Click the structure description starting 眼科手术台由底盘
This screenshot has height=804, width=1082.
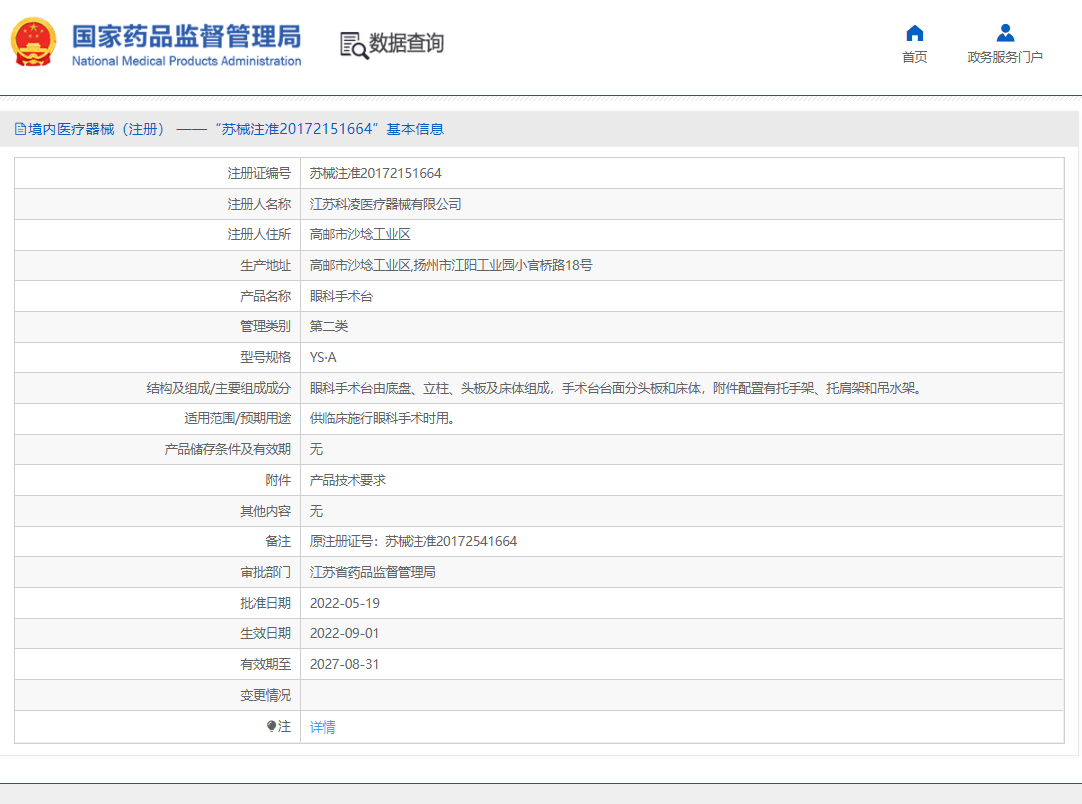coord(616,389)
